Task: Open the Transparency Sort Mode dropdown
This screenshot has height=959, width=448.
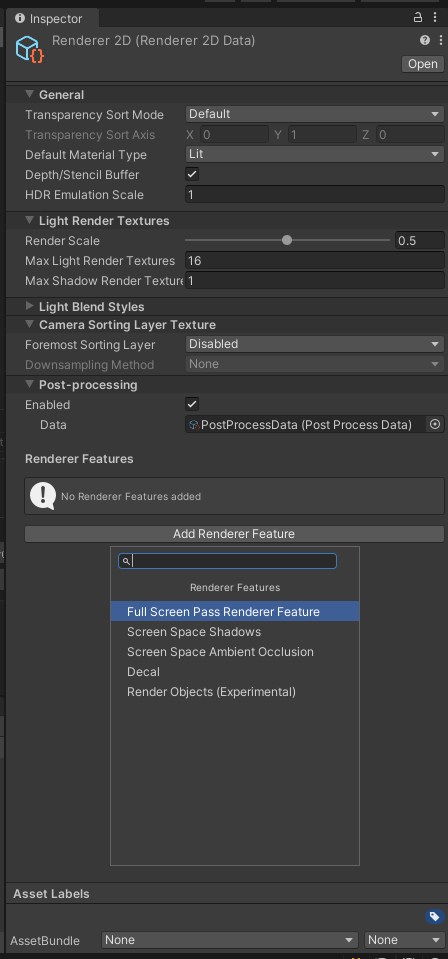Action: 315,114
